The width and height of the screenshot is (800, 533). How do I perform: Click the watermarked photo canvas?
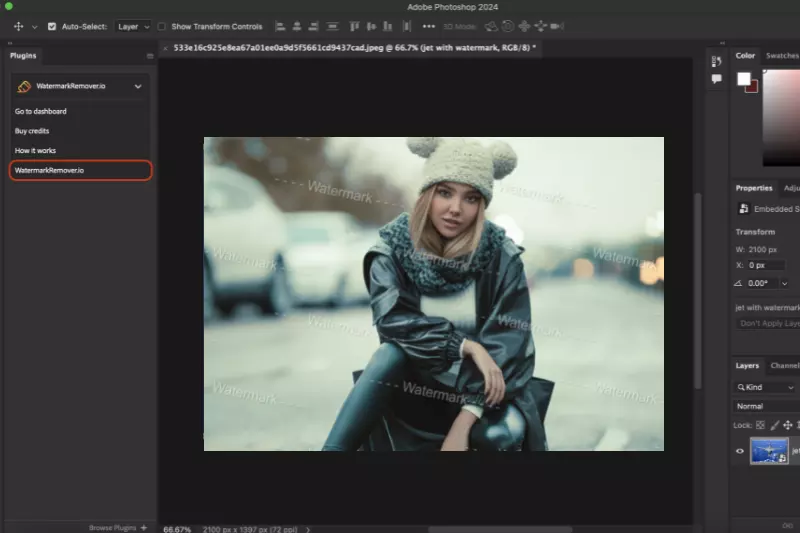pos(434,294)
